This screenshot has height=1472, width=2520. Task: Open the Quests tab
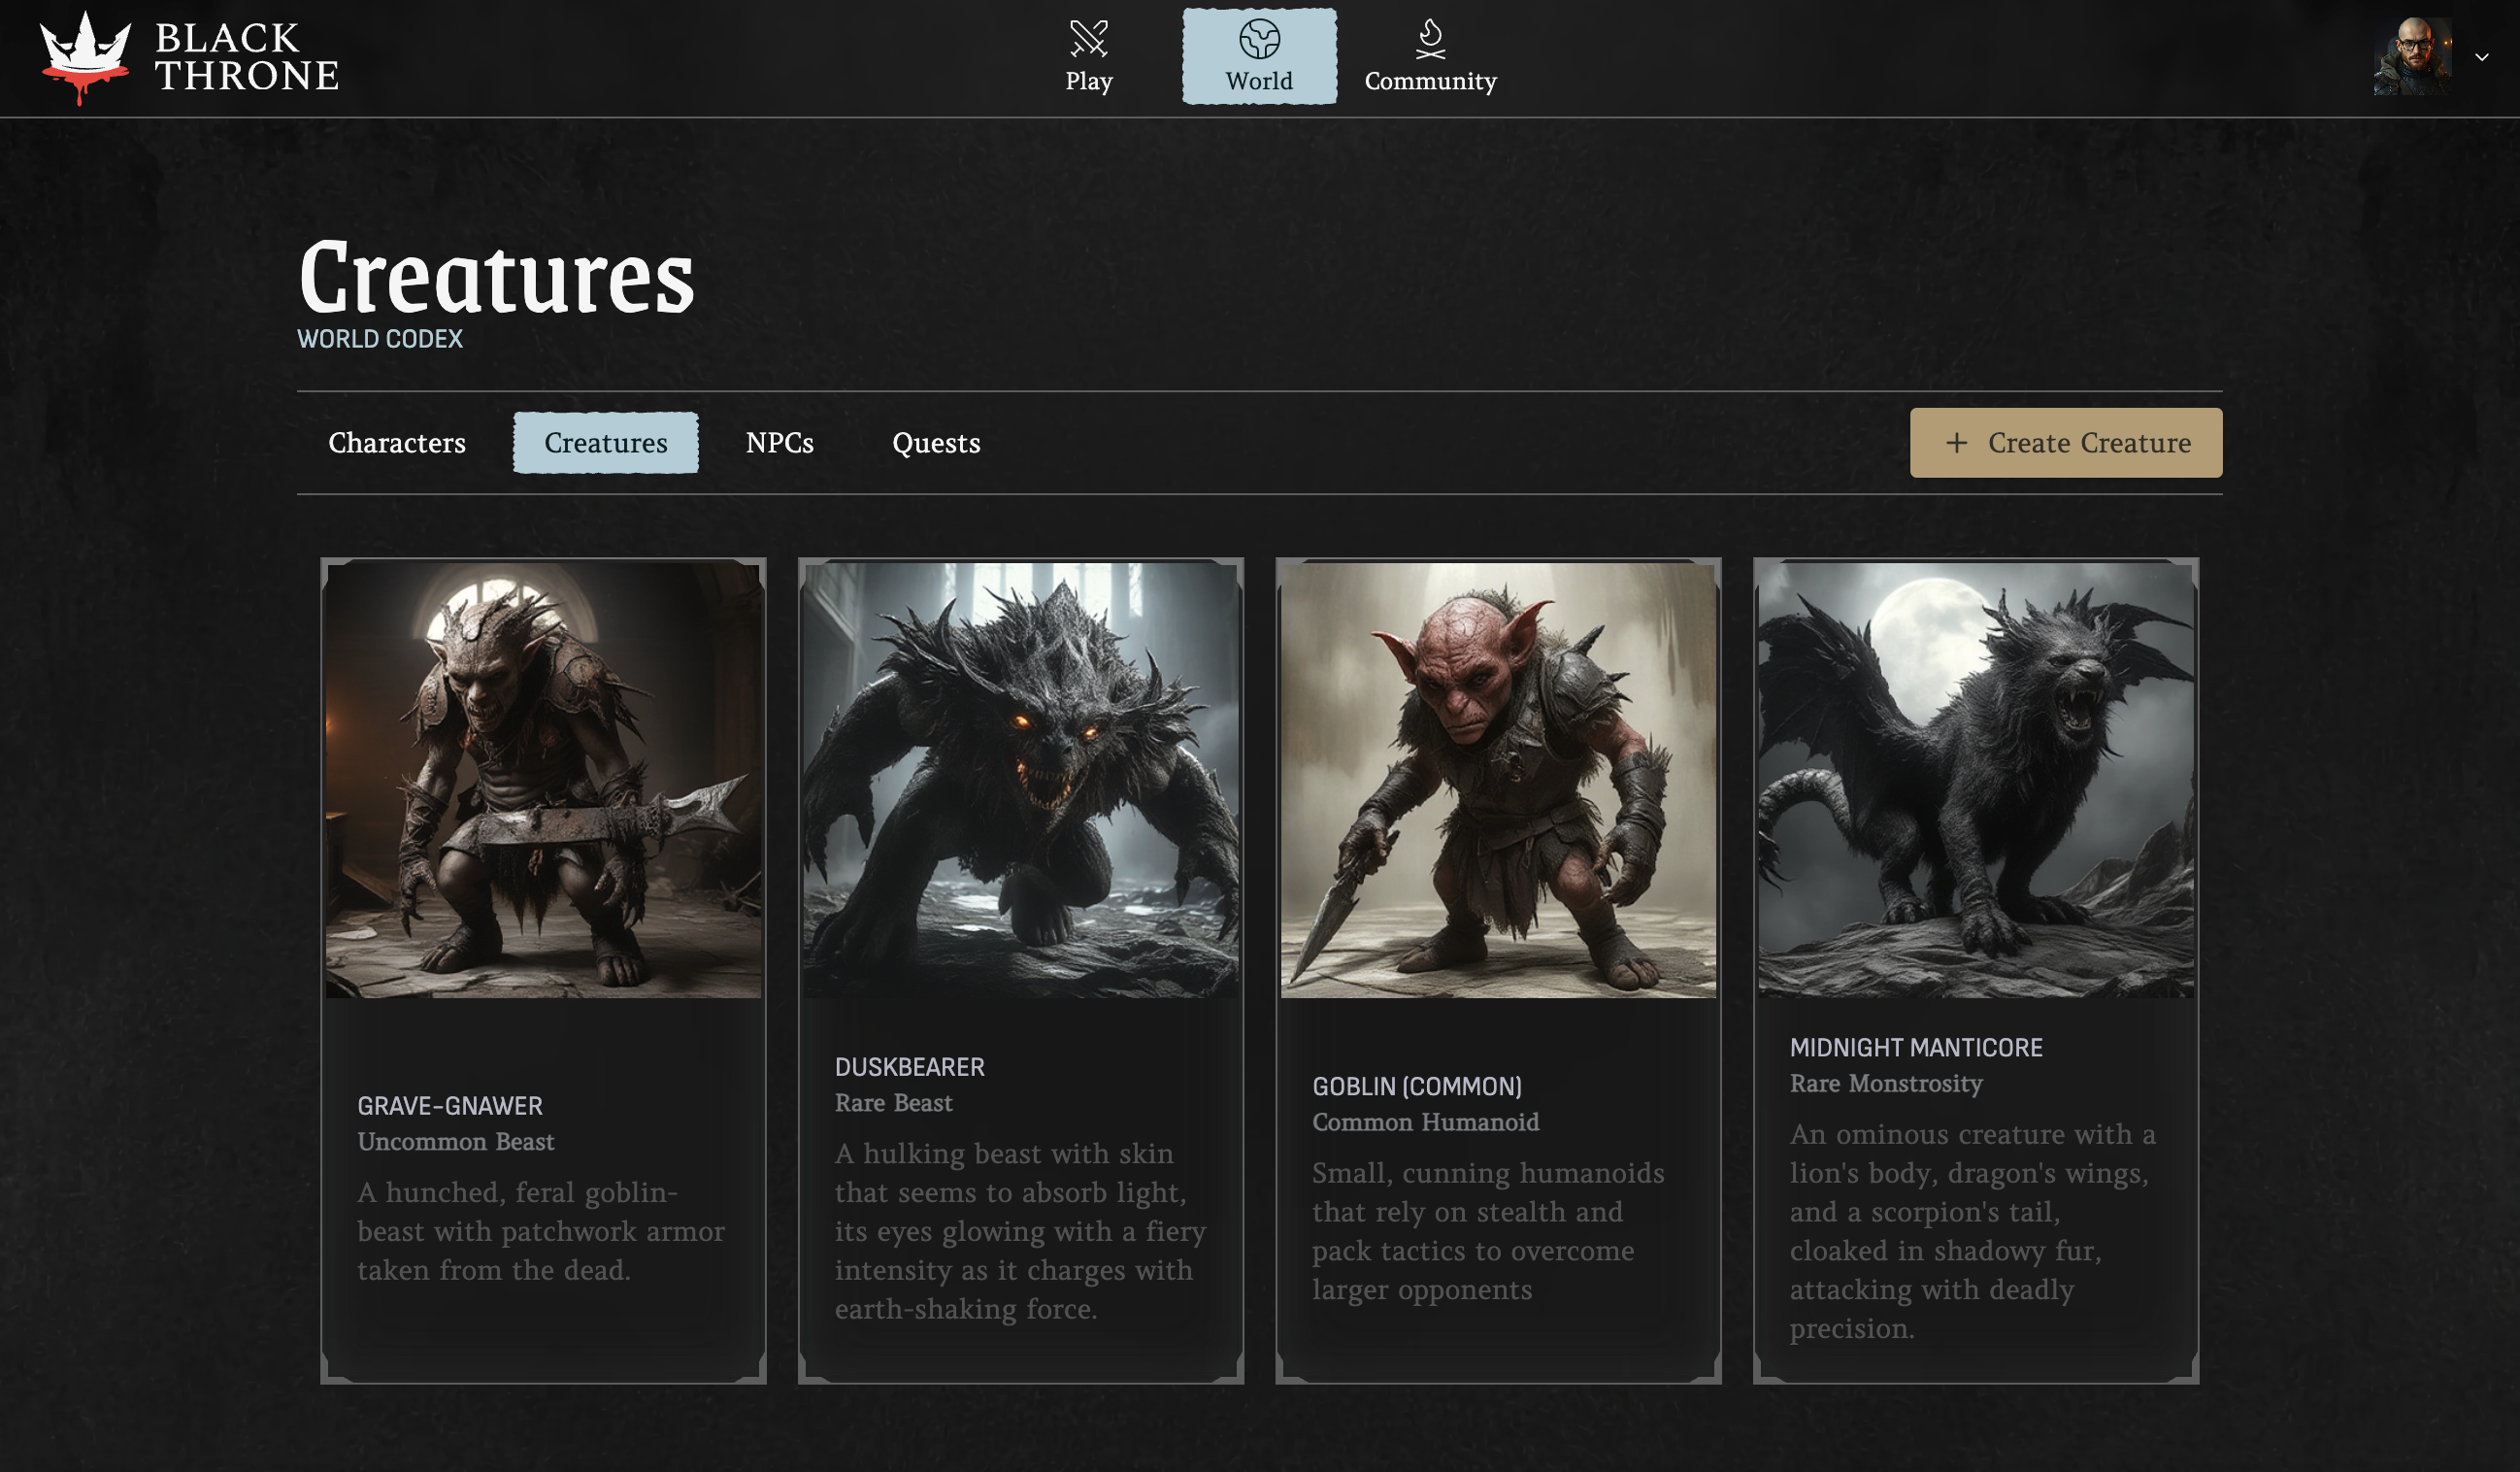click(936, 443)
